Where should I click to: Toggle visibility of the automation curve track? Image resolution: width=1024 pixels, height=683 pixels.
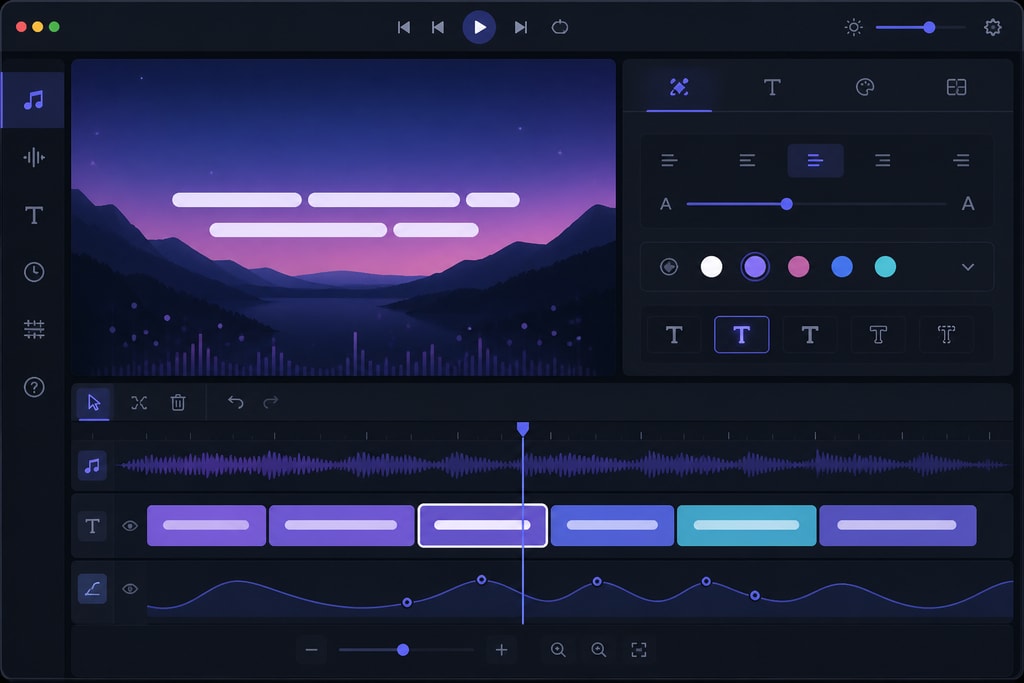click(x=130, y=589)
